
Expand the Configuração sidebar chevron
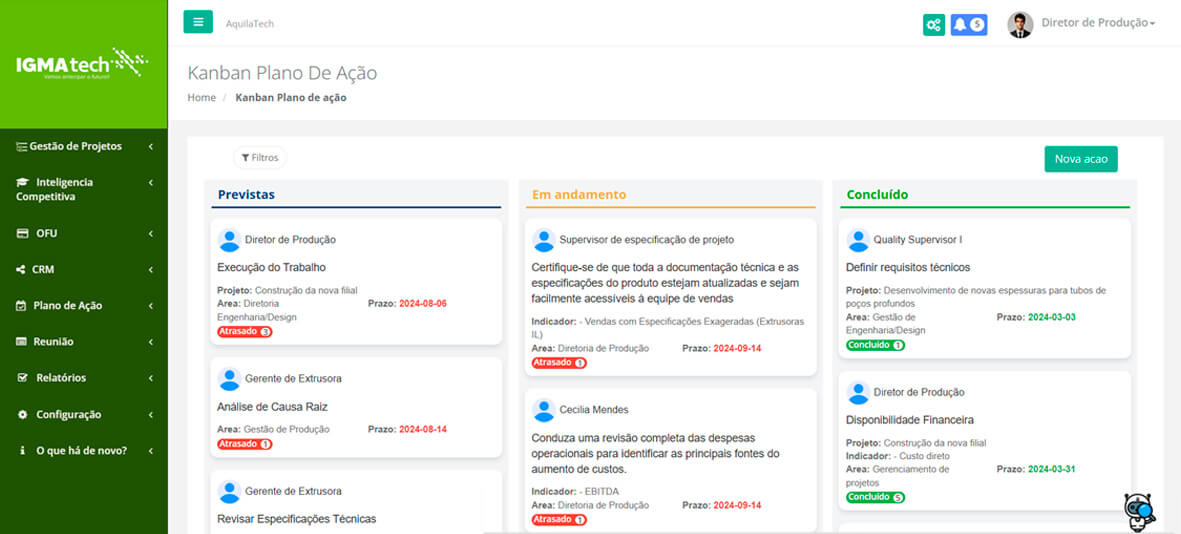[x=151, y=414]
